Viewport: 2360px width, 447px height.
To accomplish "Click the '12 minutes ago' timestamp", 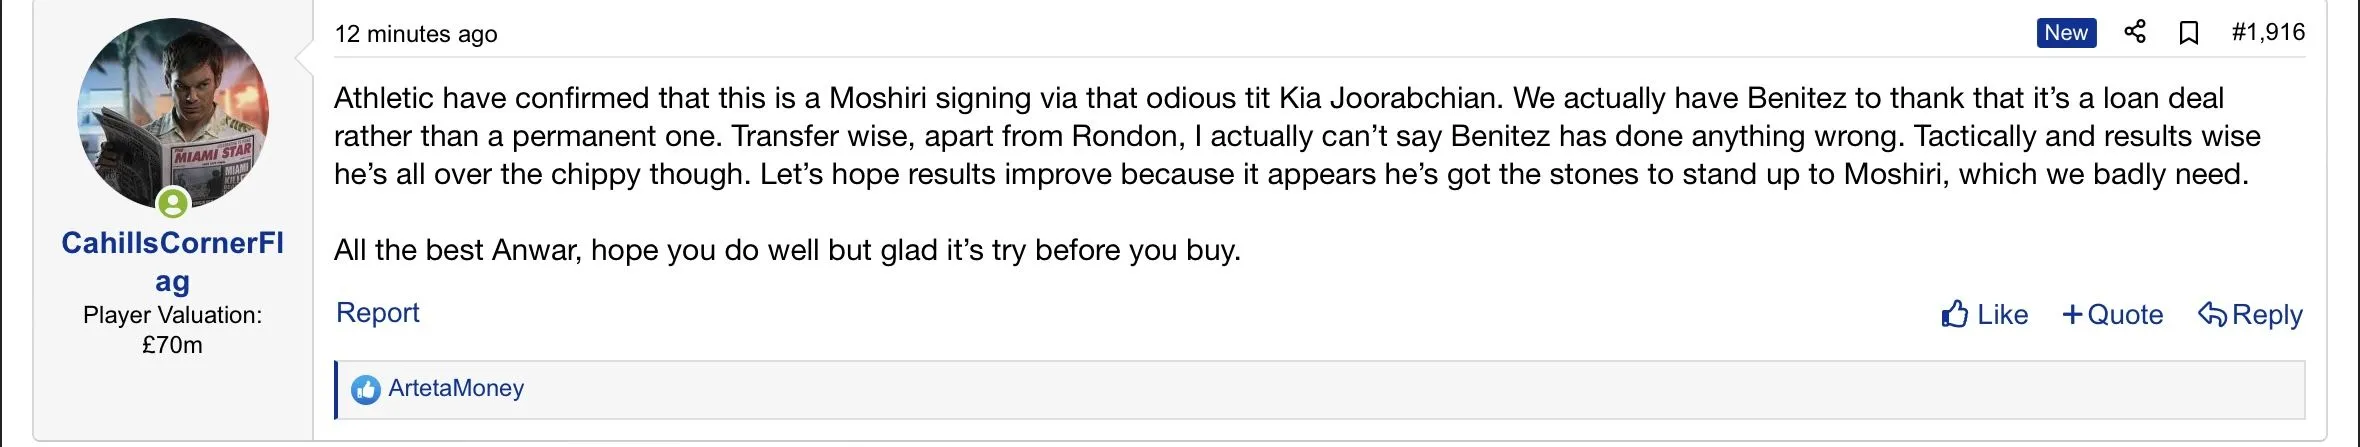I will coord(415,34).
